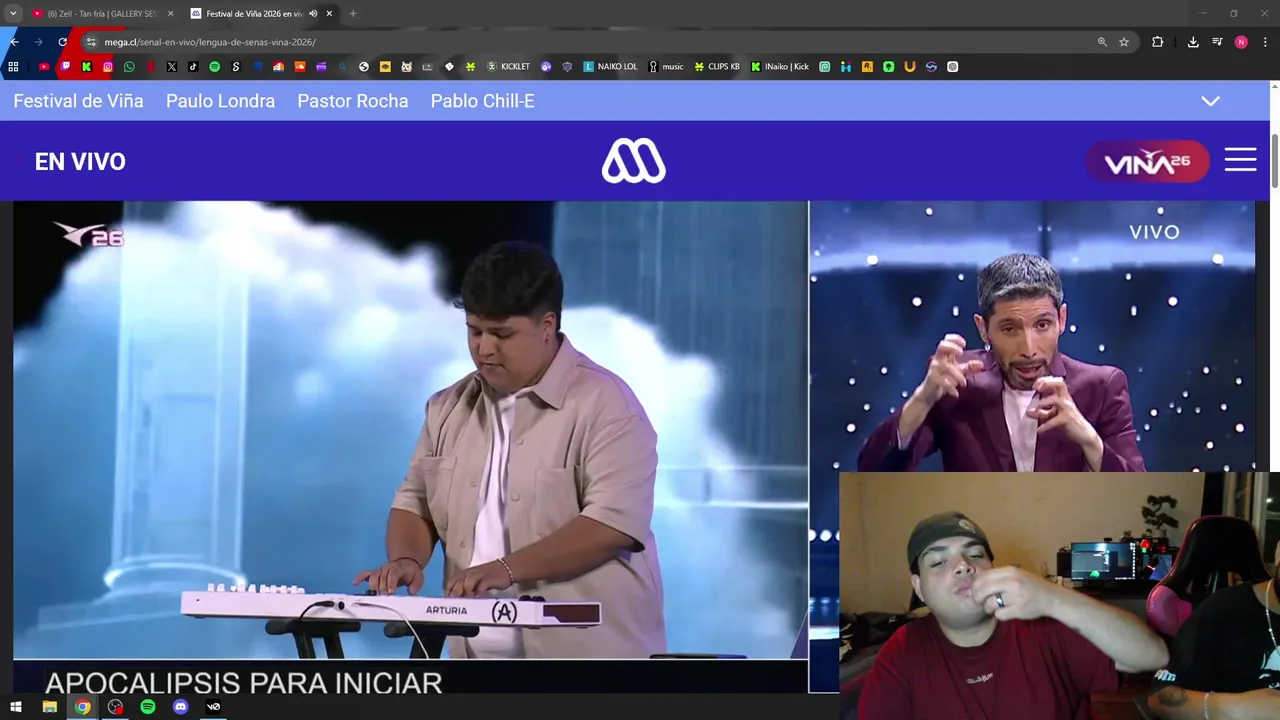Image resolution: width=1280 pixels, height=720 pixels.
Task: Open the Spotify bookmark icon
Action: click(214, 67)
